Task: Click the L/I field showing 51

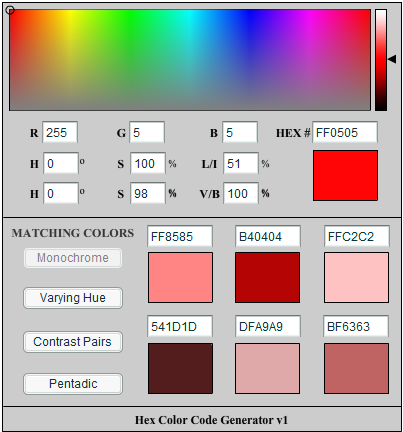Action: (241, 163)
